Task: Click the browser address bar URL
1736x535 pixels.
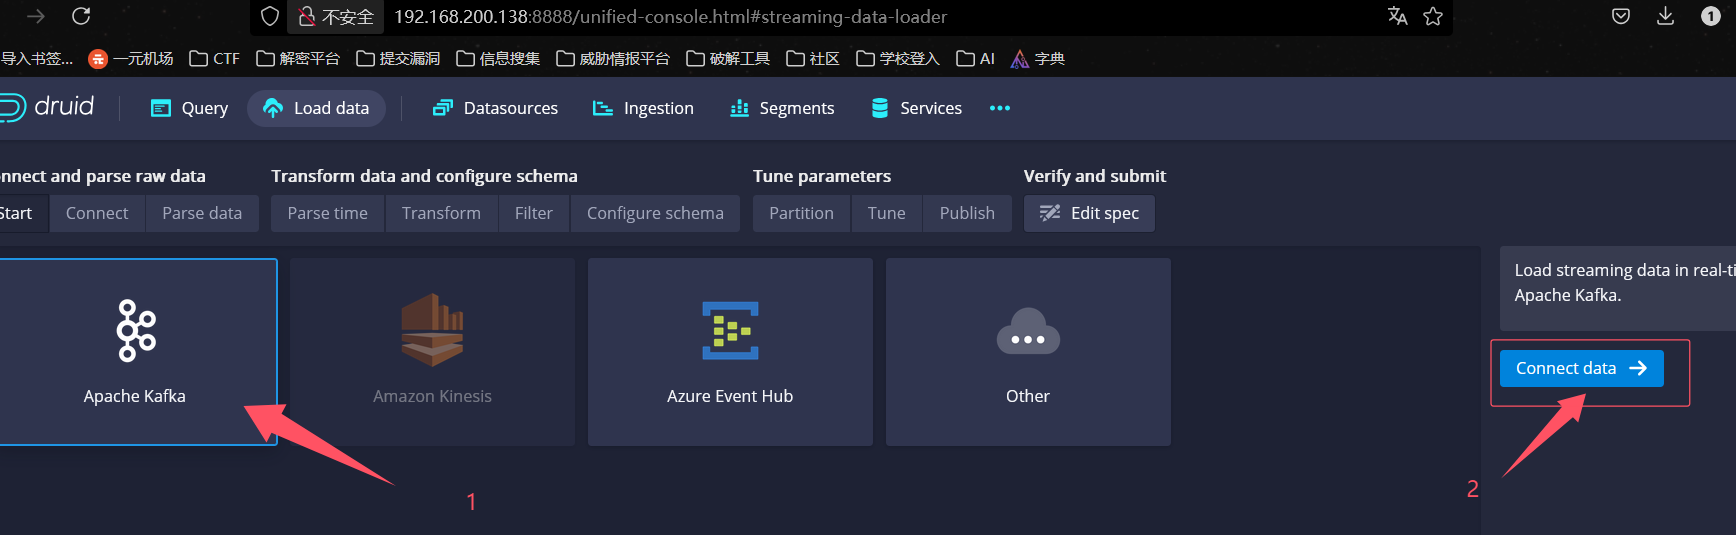Action: click(670, 17)
